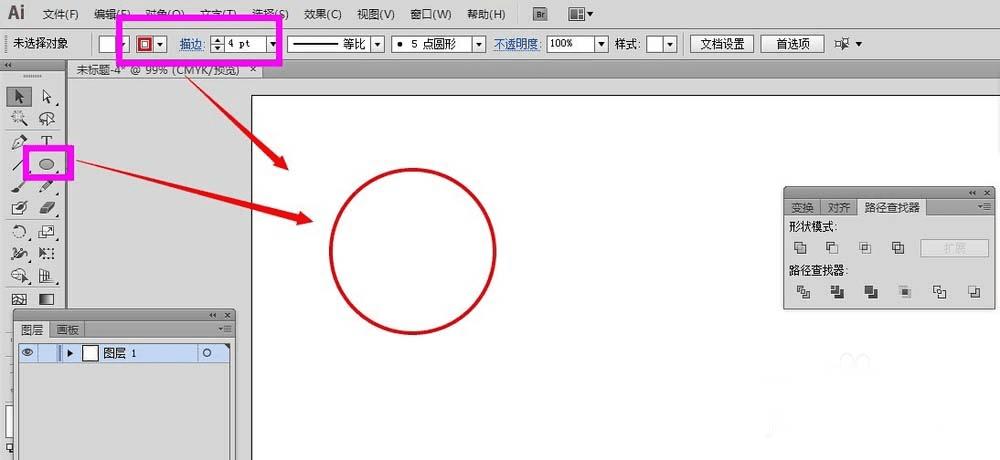Open the 文件(F) menu

(61, 14)
